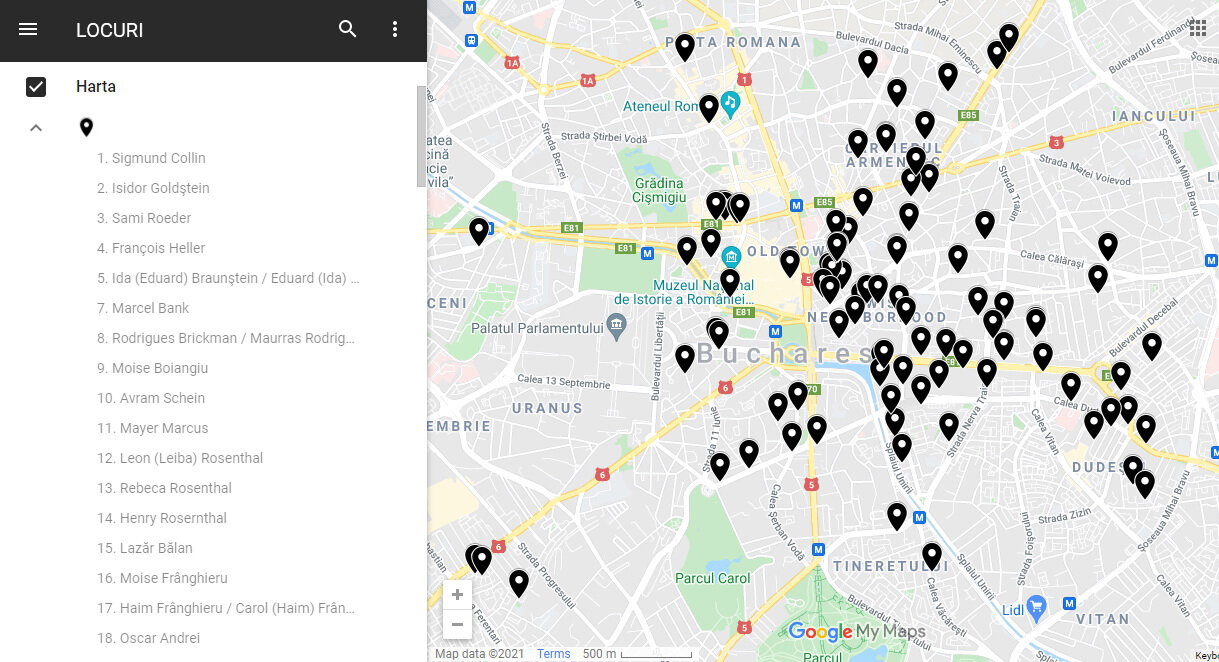
Task: Click the pin above Tineretului label
Action: click(932, 555)
